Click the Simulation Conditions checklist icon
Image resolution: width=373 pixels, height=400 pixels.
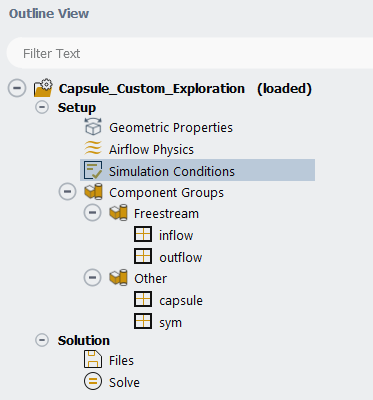click(x=93, y=170)
